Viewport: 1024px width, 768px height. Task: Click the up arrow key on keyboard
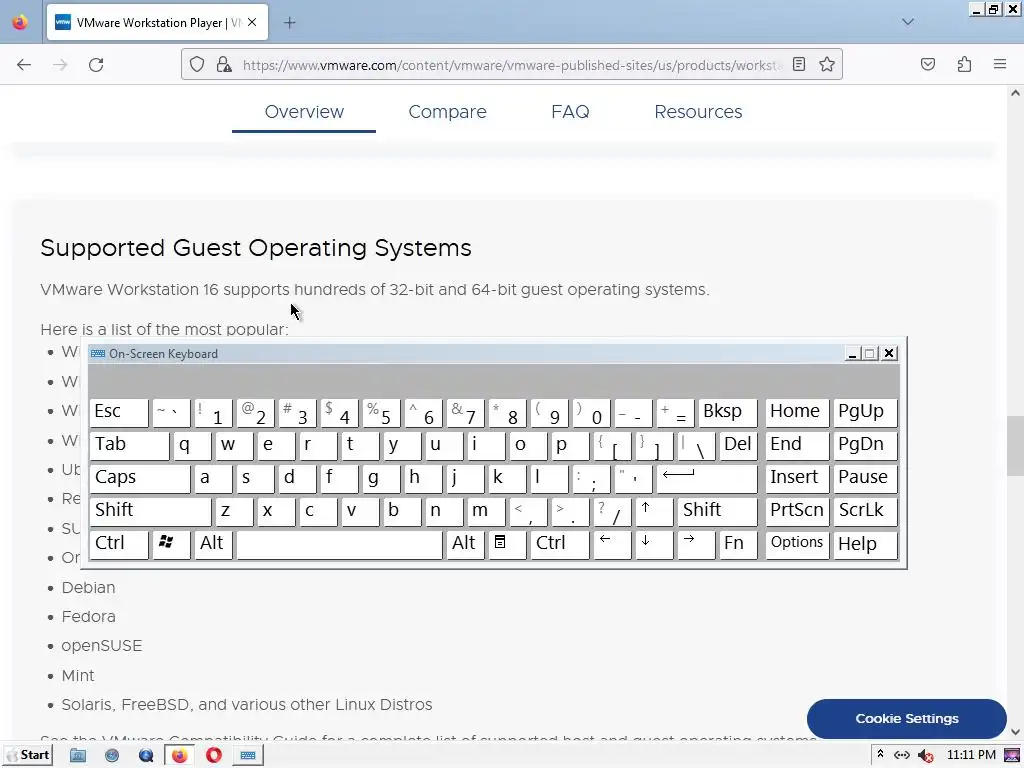[654, 511]
